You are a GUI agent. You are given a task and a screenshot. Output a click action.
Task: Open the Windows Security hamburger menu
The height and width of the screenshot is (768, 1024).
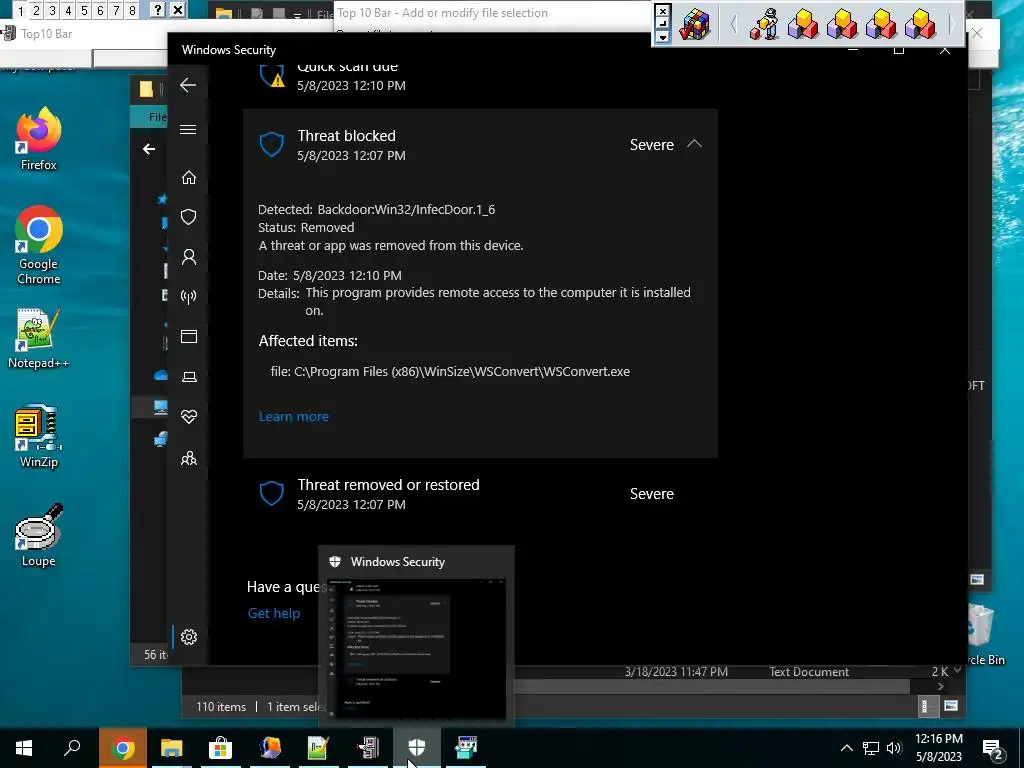(188, 129)
